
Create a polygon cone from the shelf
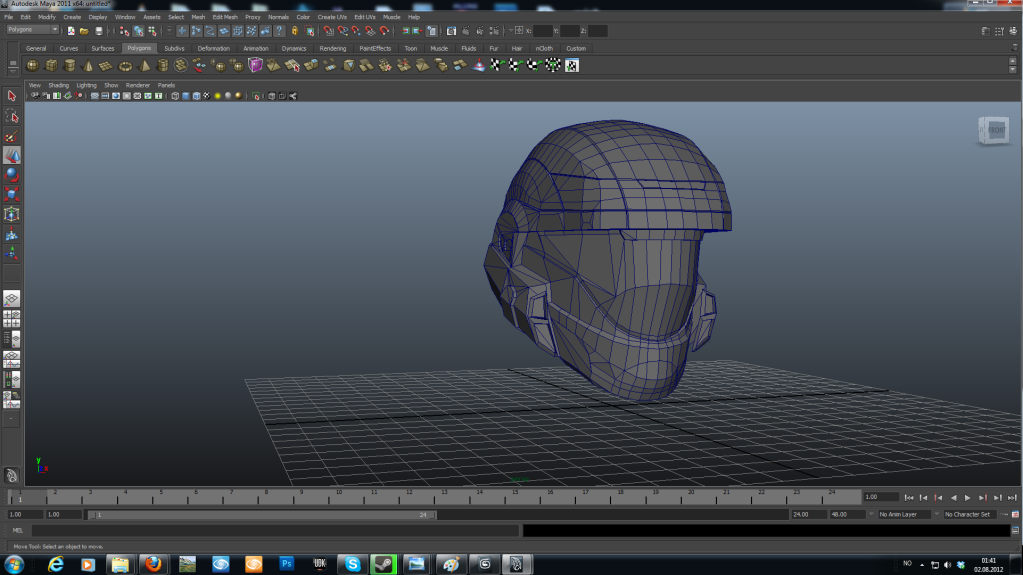pyautogui.click(x=88, y=65)
